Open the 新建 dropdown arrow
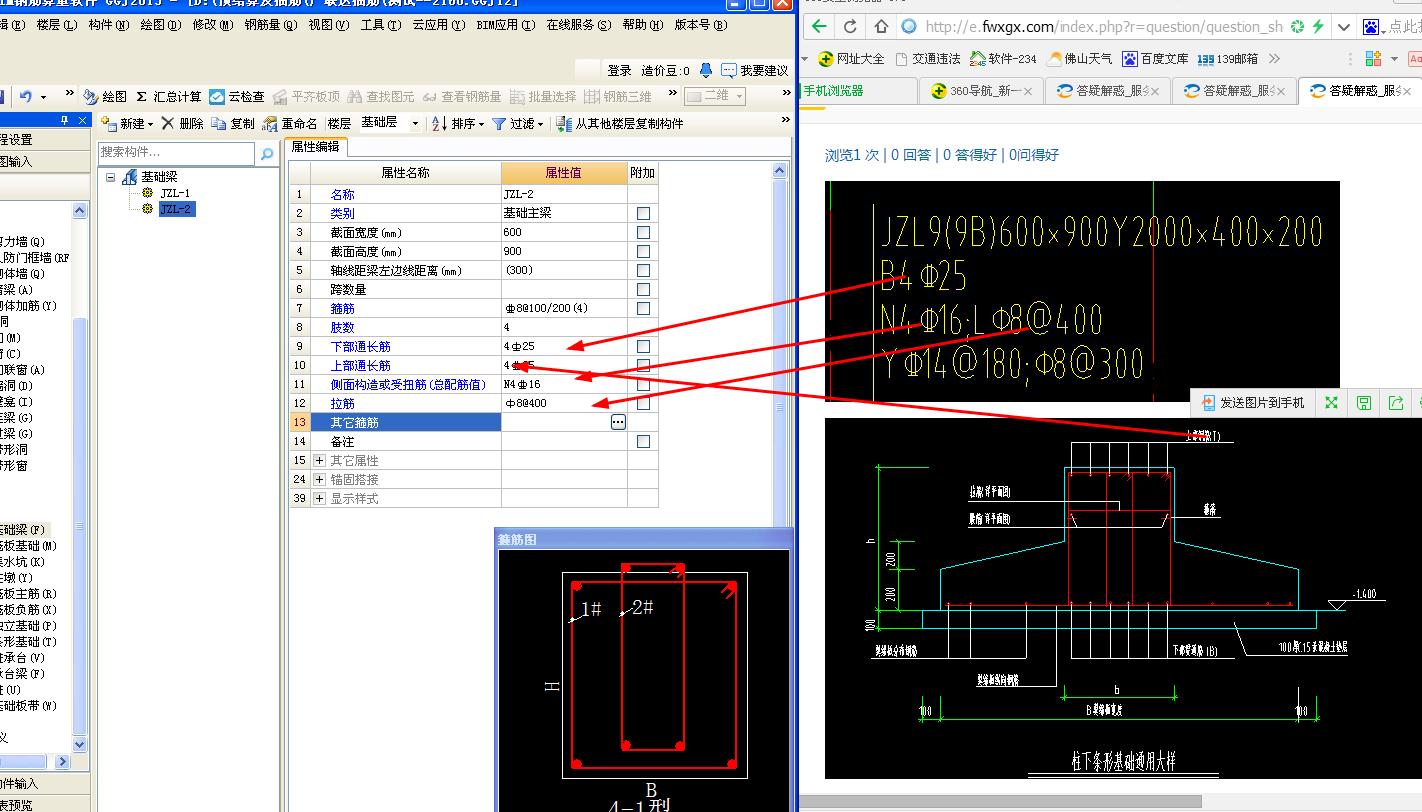Screen dimensions: 1422x812 pos(150,124)
